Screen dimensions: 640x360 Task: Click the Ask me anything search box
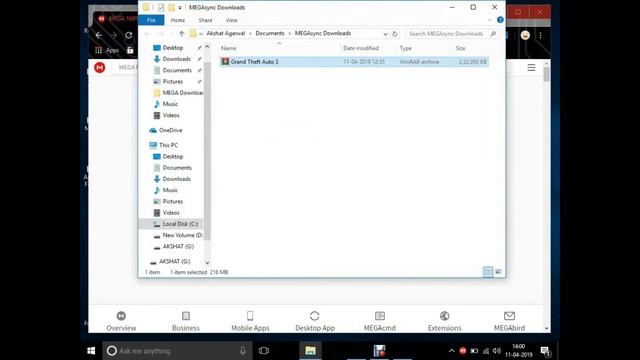[x=178, y=351]
